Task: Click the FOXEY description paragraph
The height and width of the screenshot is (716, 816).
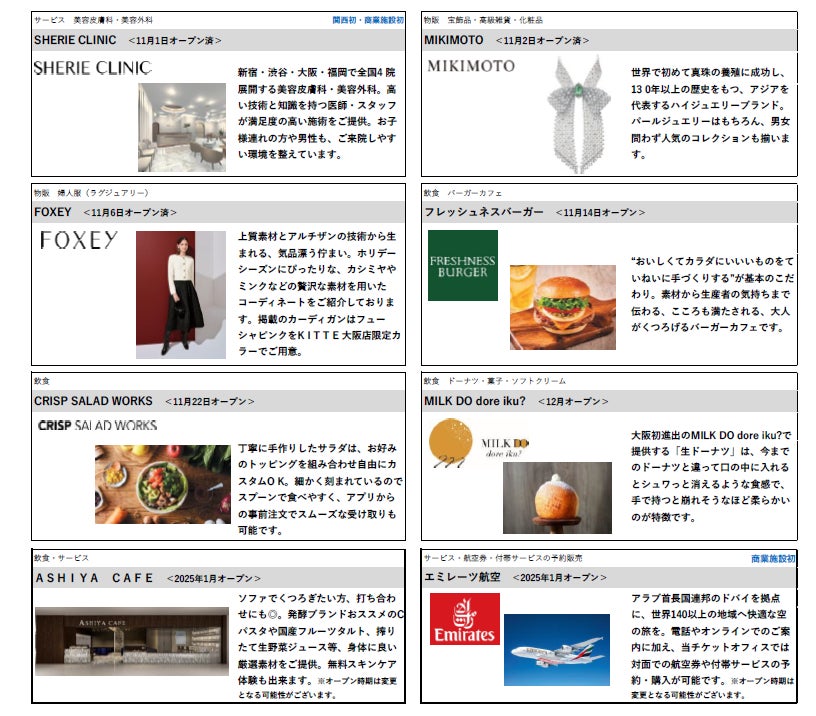Action: (319, 294)
